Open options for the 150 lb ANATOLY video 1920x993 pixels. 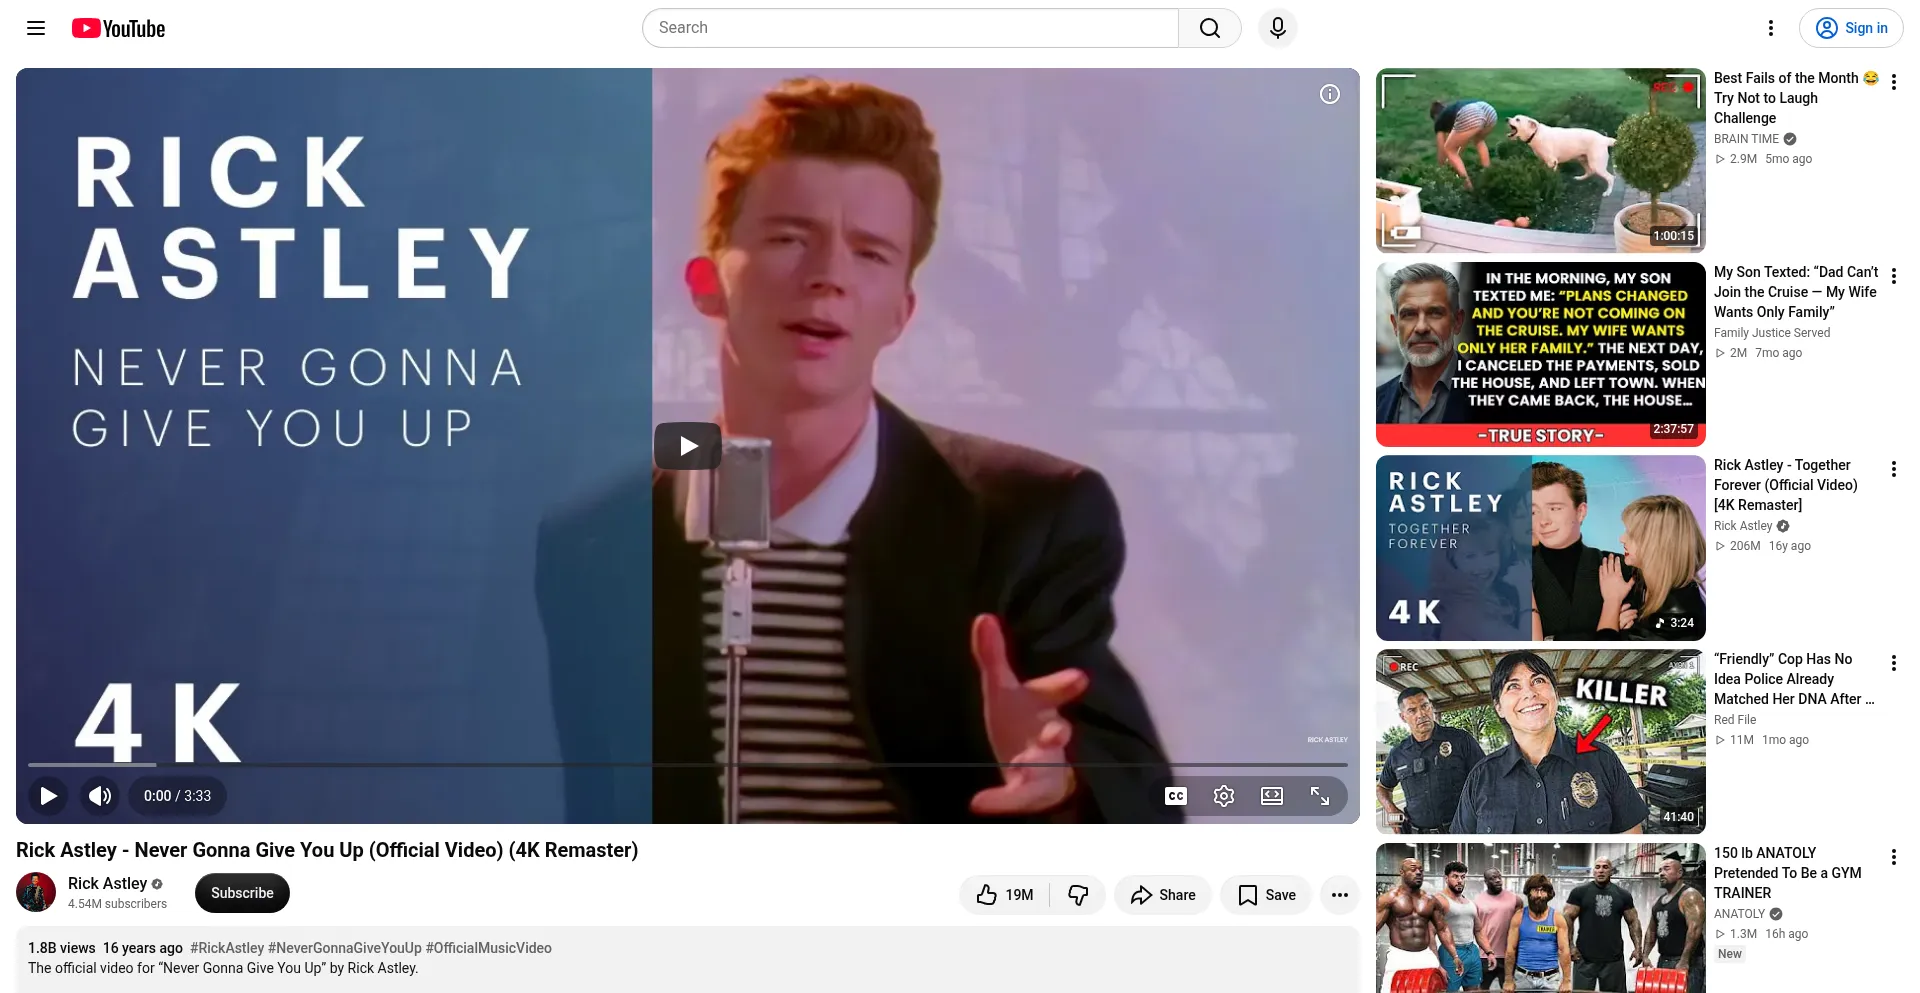[1894, 857]
